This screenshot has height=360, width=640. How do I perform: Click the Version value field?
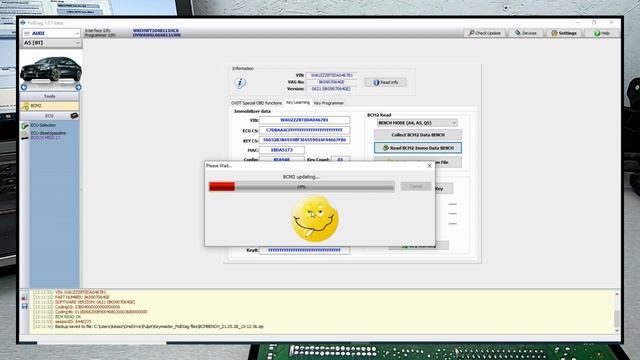[332, 89]
